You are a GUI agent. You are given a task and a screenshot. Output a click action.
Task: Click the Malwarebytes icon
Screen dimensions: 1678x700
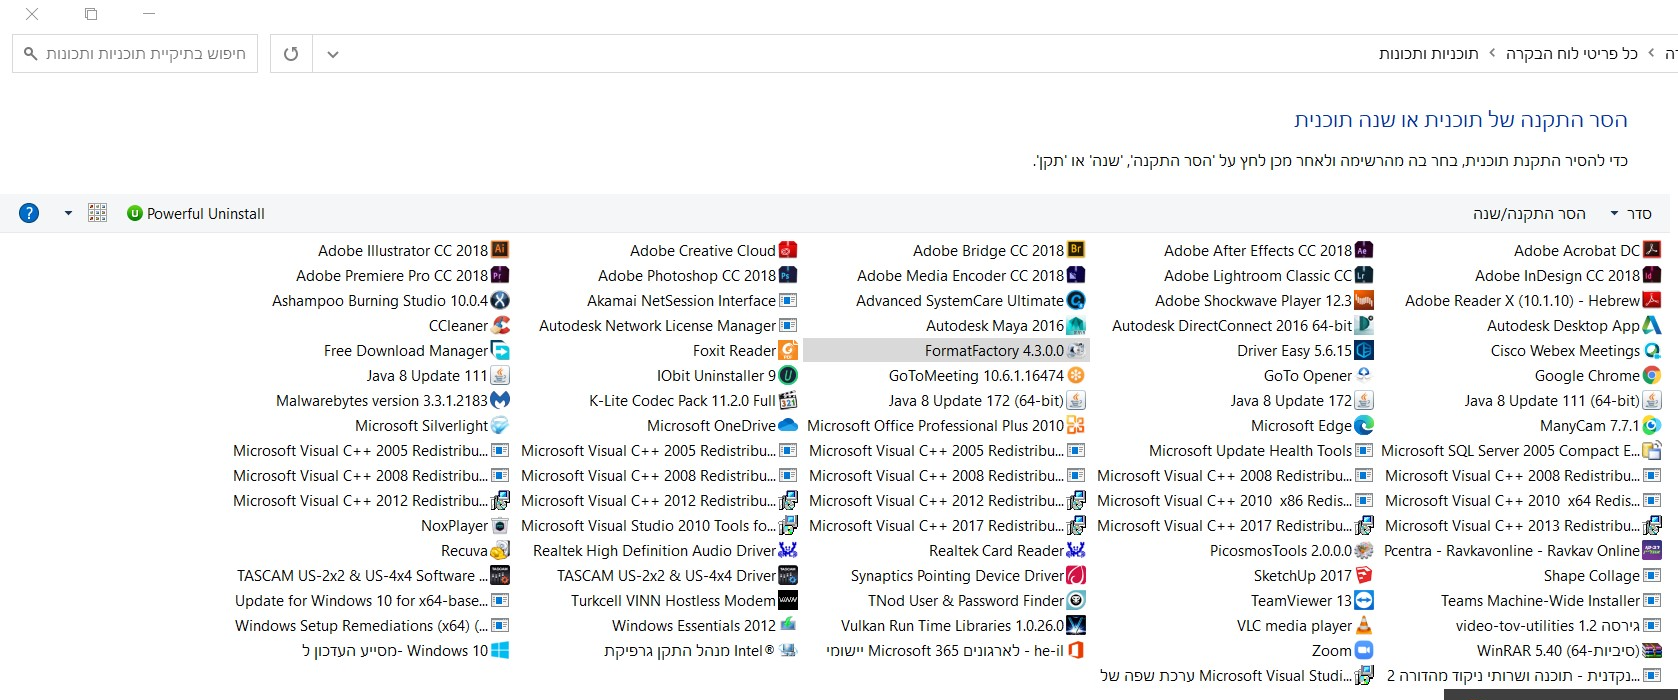pos(500,400)
